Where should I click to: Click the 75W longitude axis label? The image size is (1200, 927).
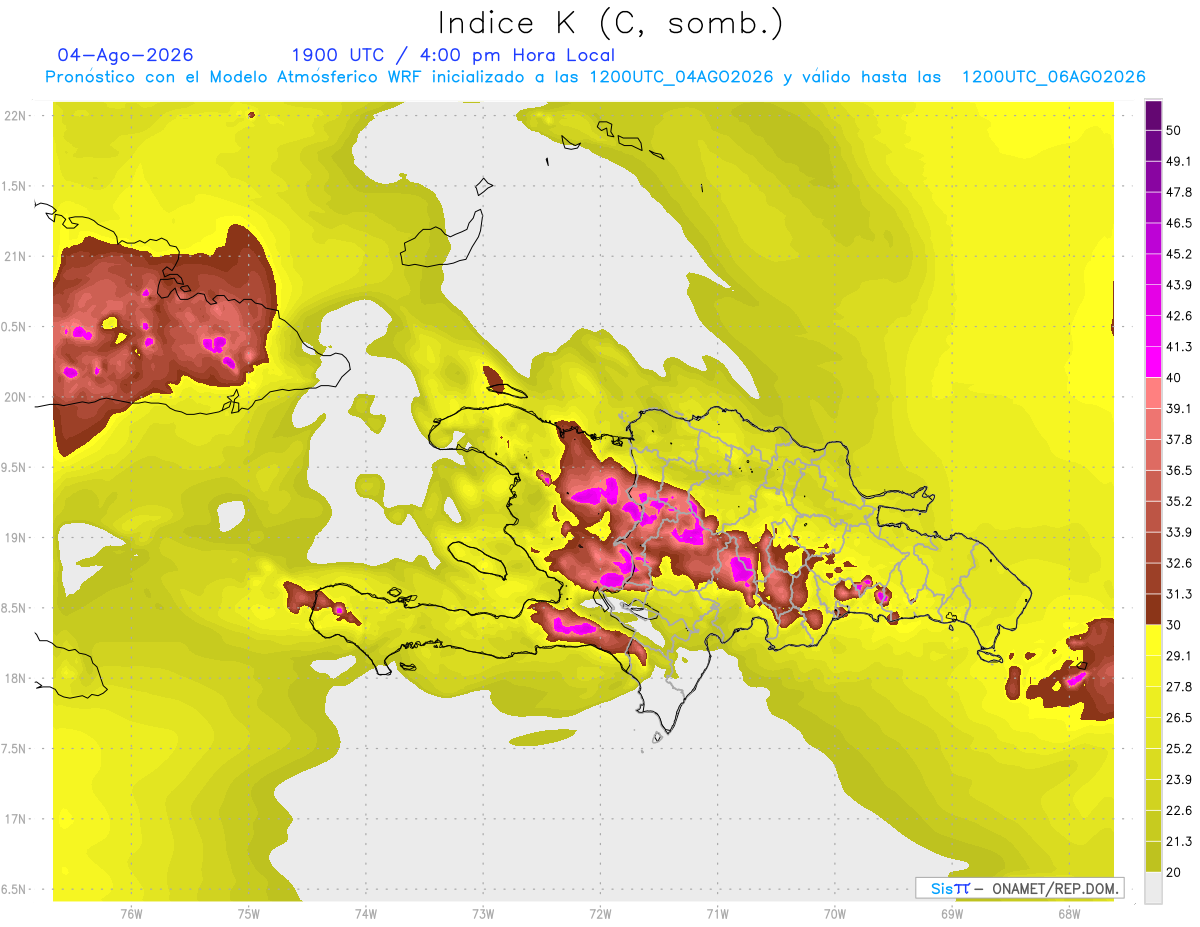(249, 914)
